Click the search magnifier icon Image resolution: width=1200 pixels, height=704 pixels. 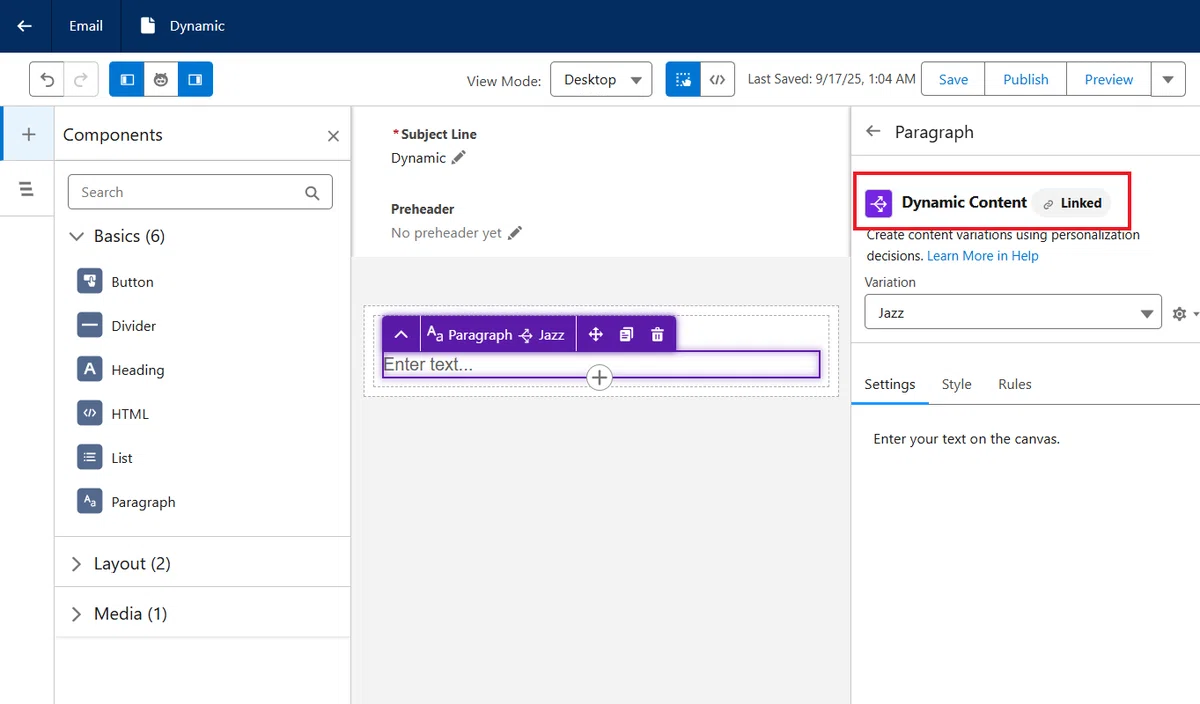(312, 193)
